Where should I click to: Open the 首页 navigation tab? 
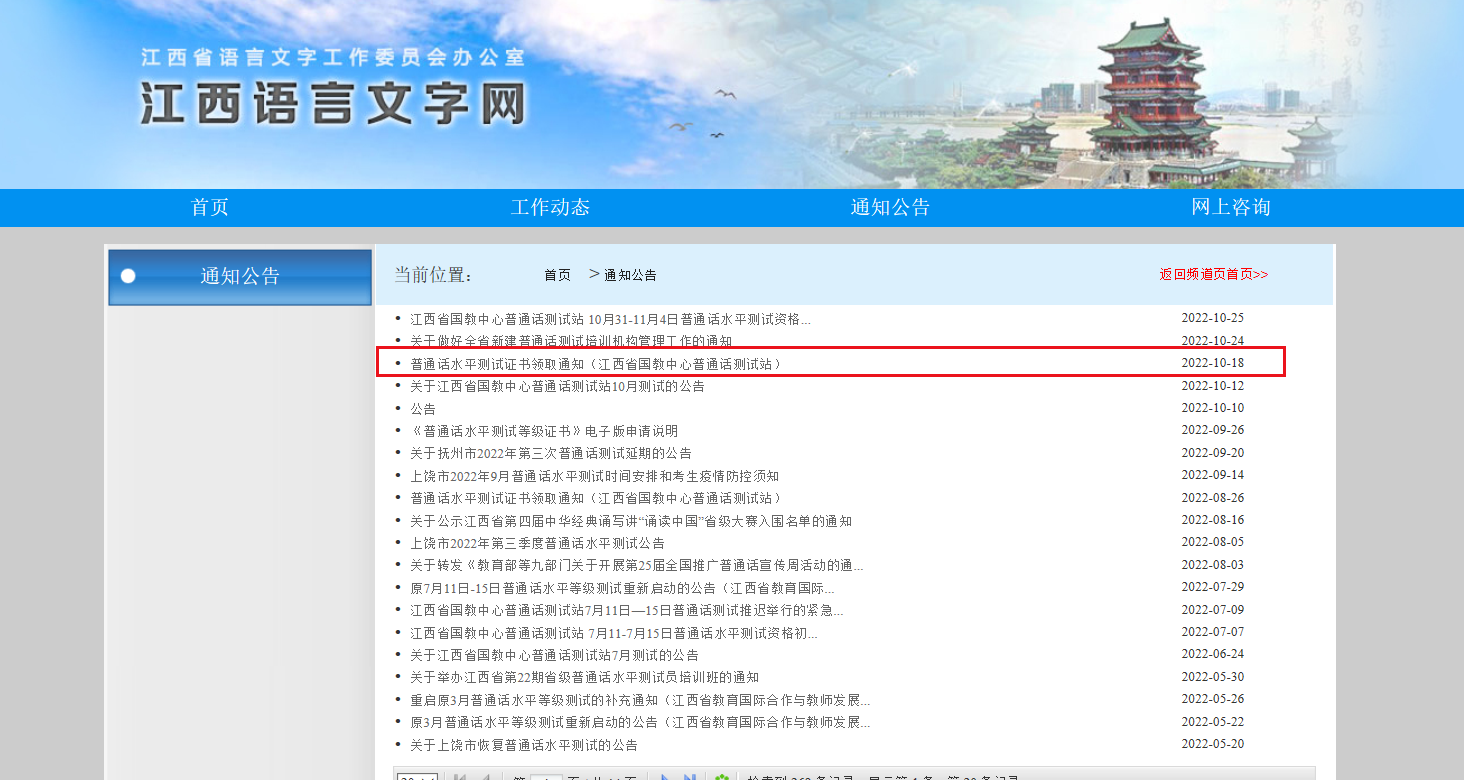[210, 207]
